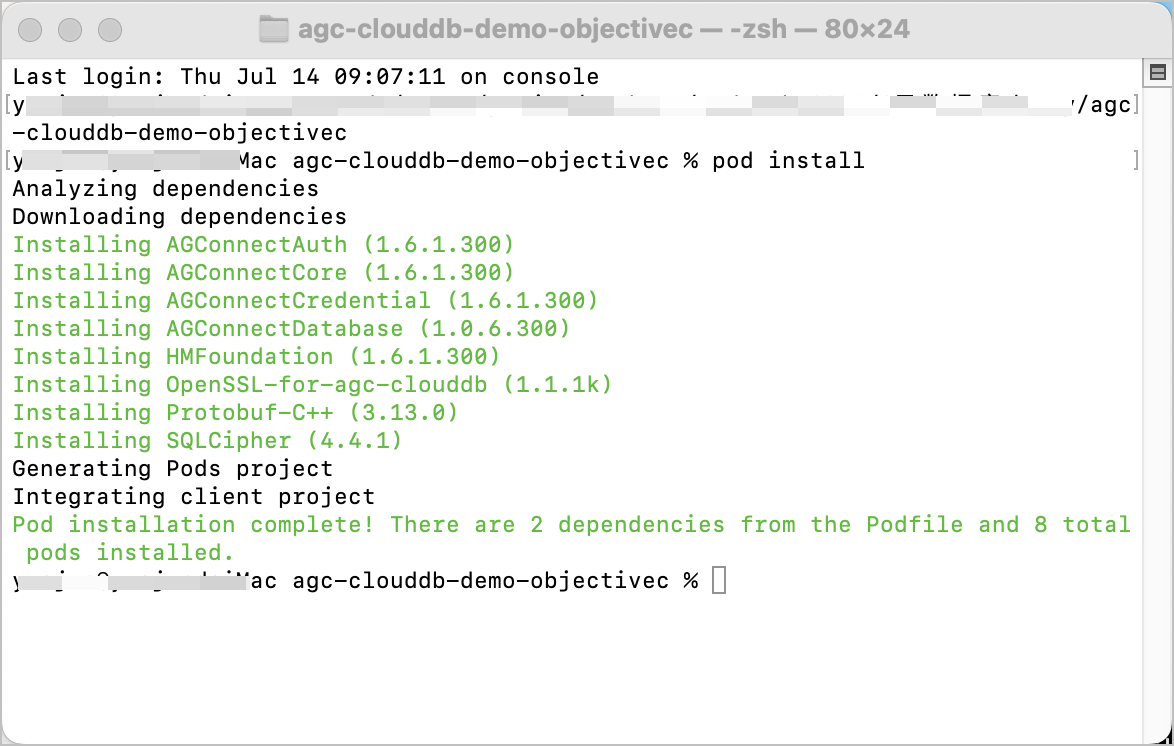The image size is (1174, 746).
Task: Click 'Installing AGConnectDatabase (1.0.6.300)' line
Action: [291, 328]
